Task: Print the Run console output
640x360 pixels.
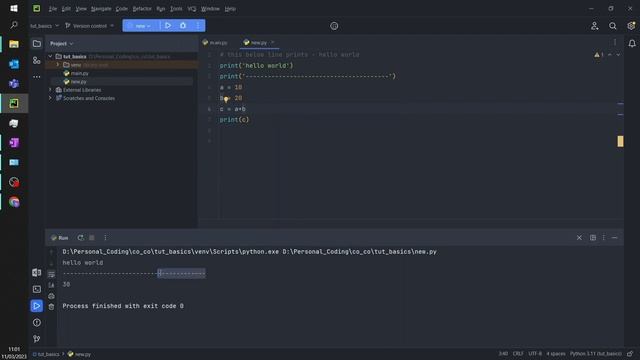Action: [x=51, y=296]
